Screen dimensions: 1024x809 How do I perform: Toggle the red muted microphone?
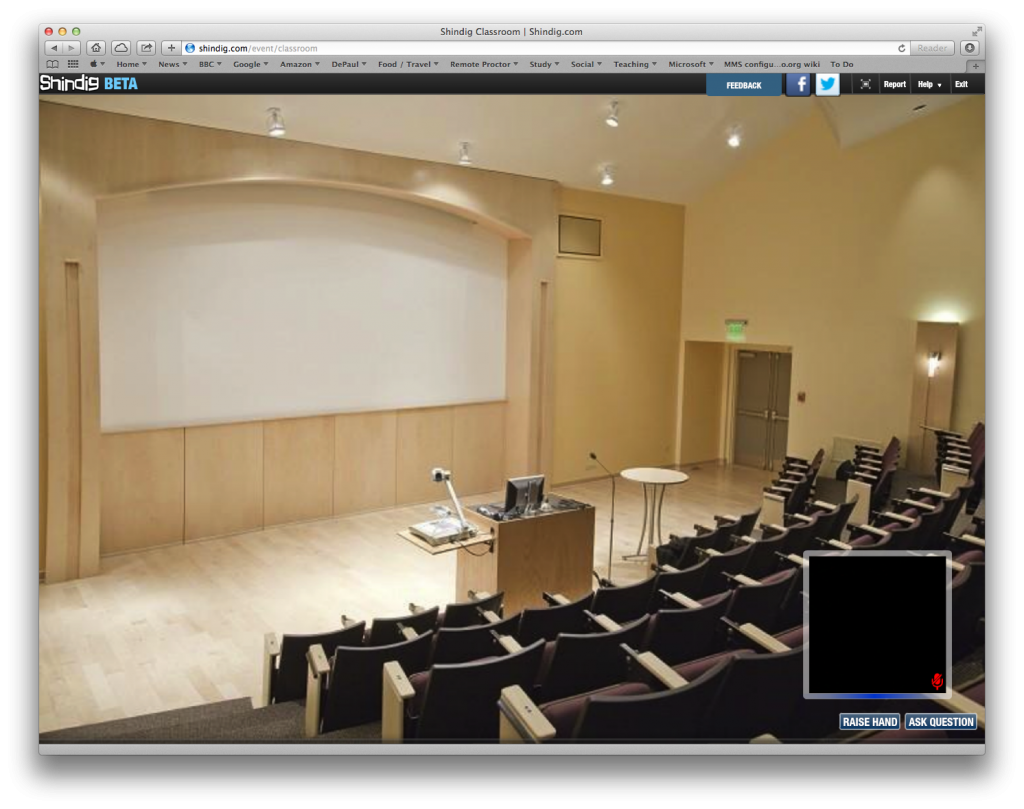[937, 681]
